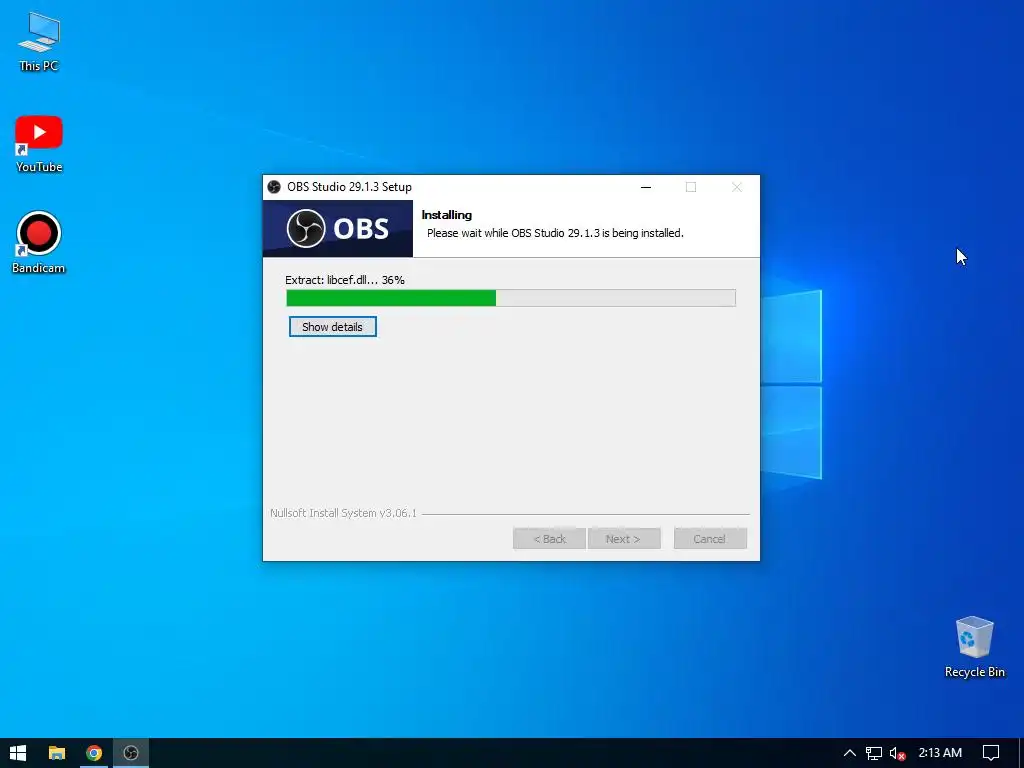This screenshot has width=1024, height=768.
Task: Open the 2:13 AM clock
Action: point(940,753)
